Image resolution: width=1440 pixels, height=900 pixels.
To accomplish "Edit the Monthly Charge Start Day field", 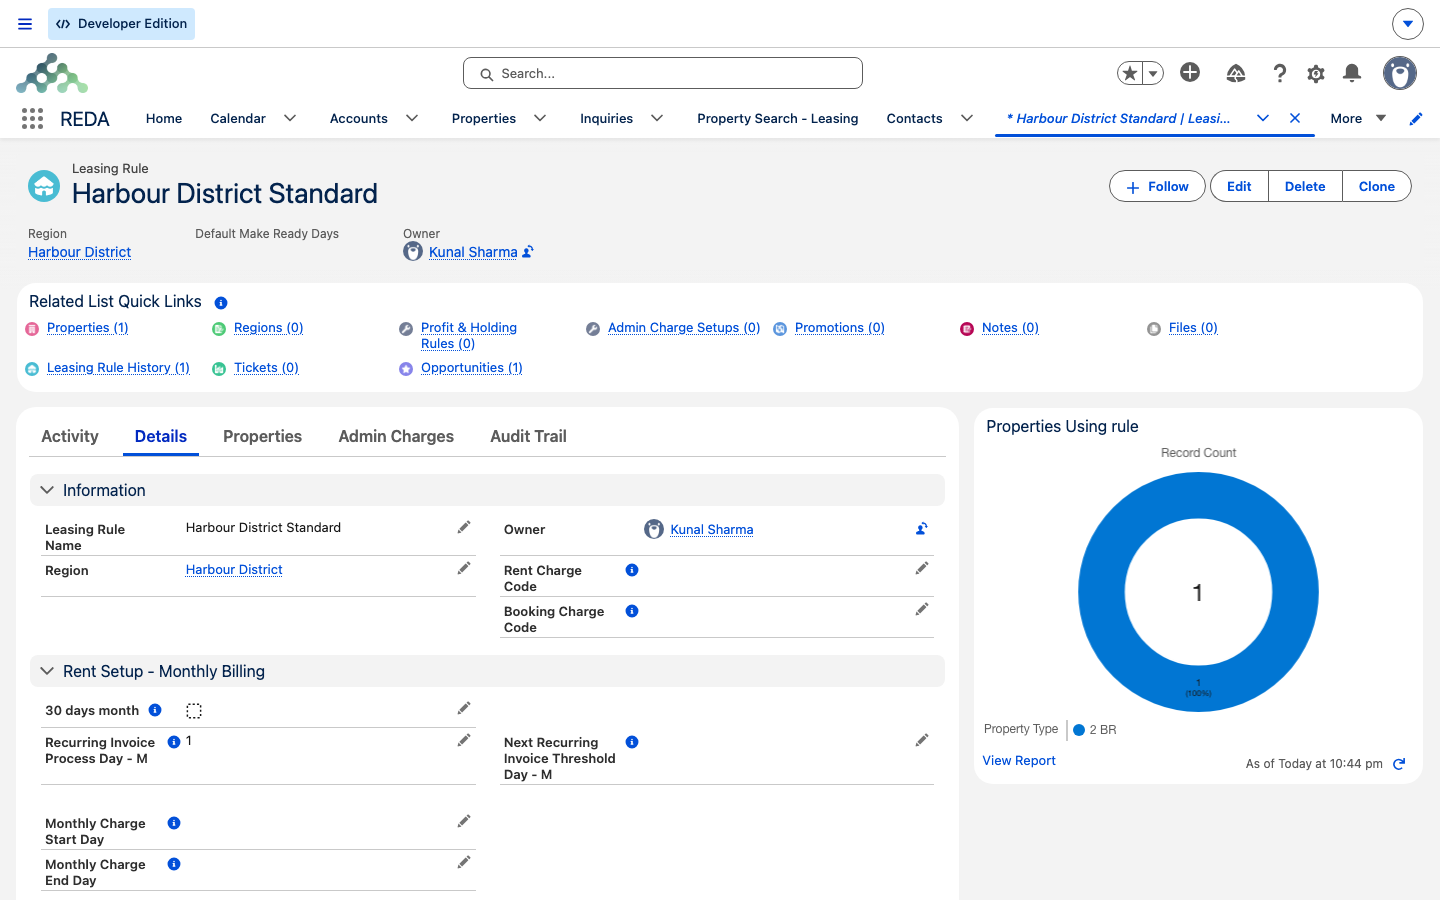I will (464, 821).
